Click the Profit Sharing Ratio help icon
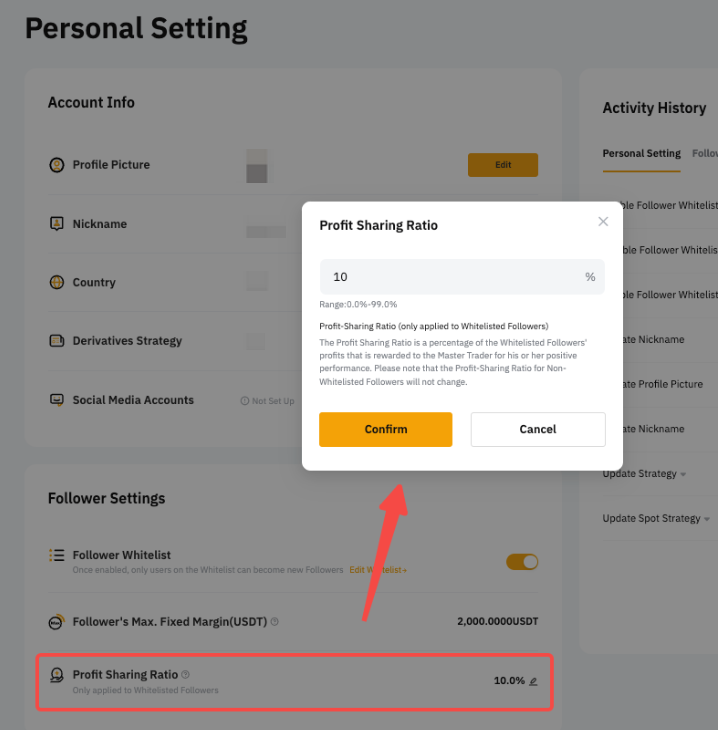 186,675
